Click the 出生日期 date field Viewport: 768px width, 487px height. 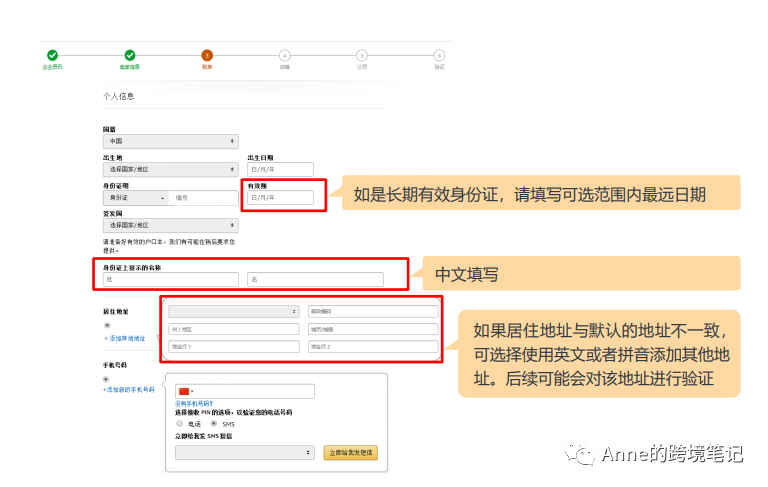click(x=280, y=170)
